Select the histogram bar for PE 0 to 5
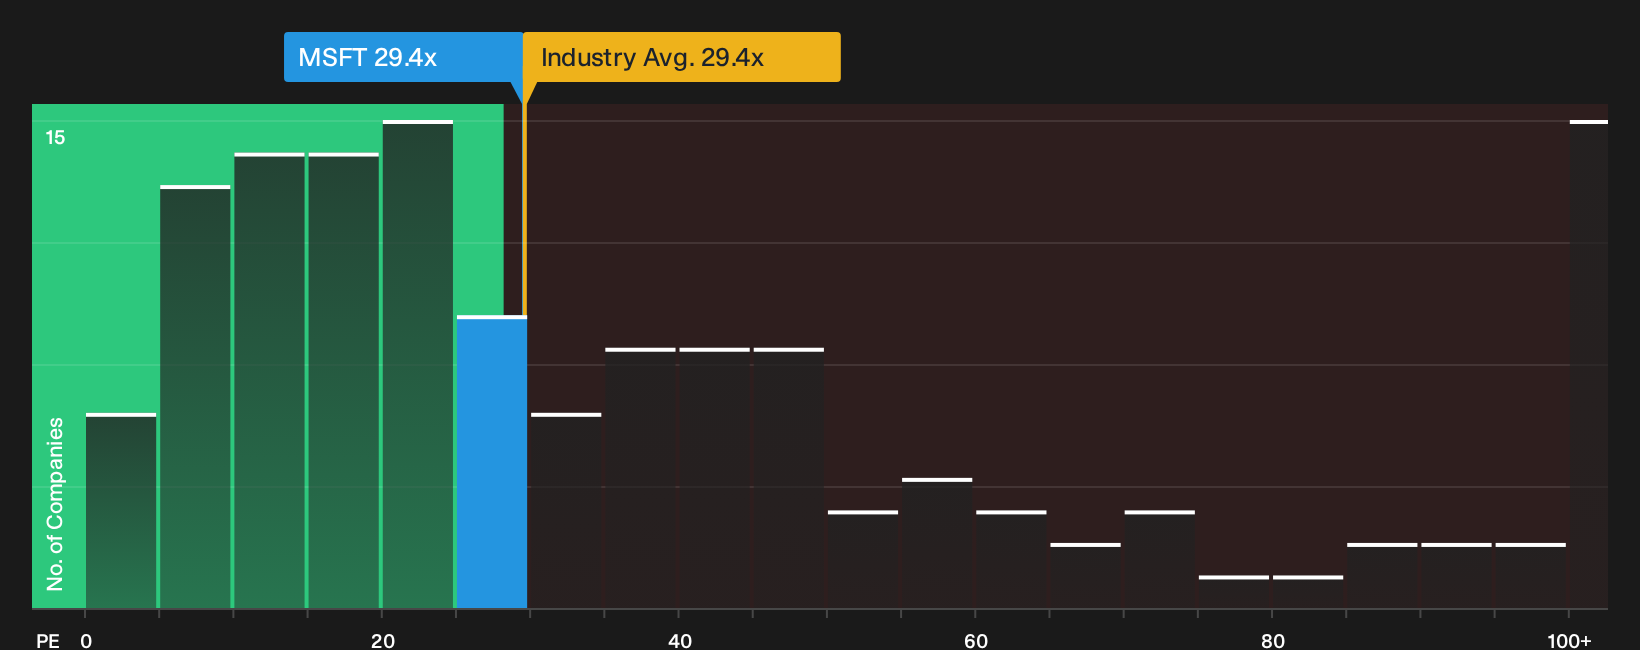Image resolution: width=1640 pixels, height=650 pixels. (x=121, y=511)
